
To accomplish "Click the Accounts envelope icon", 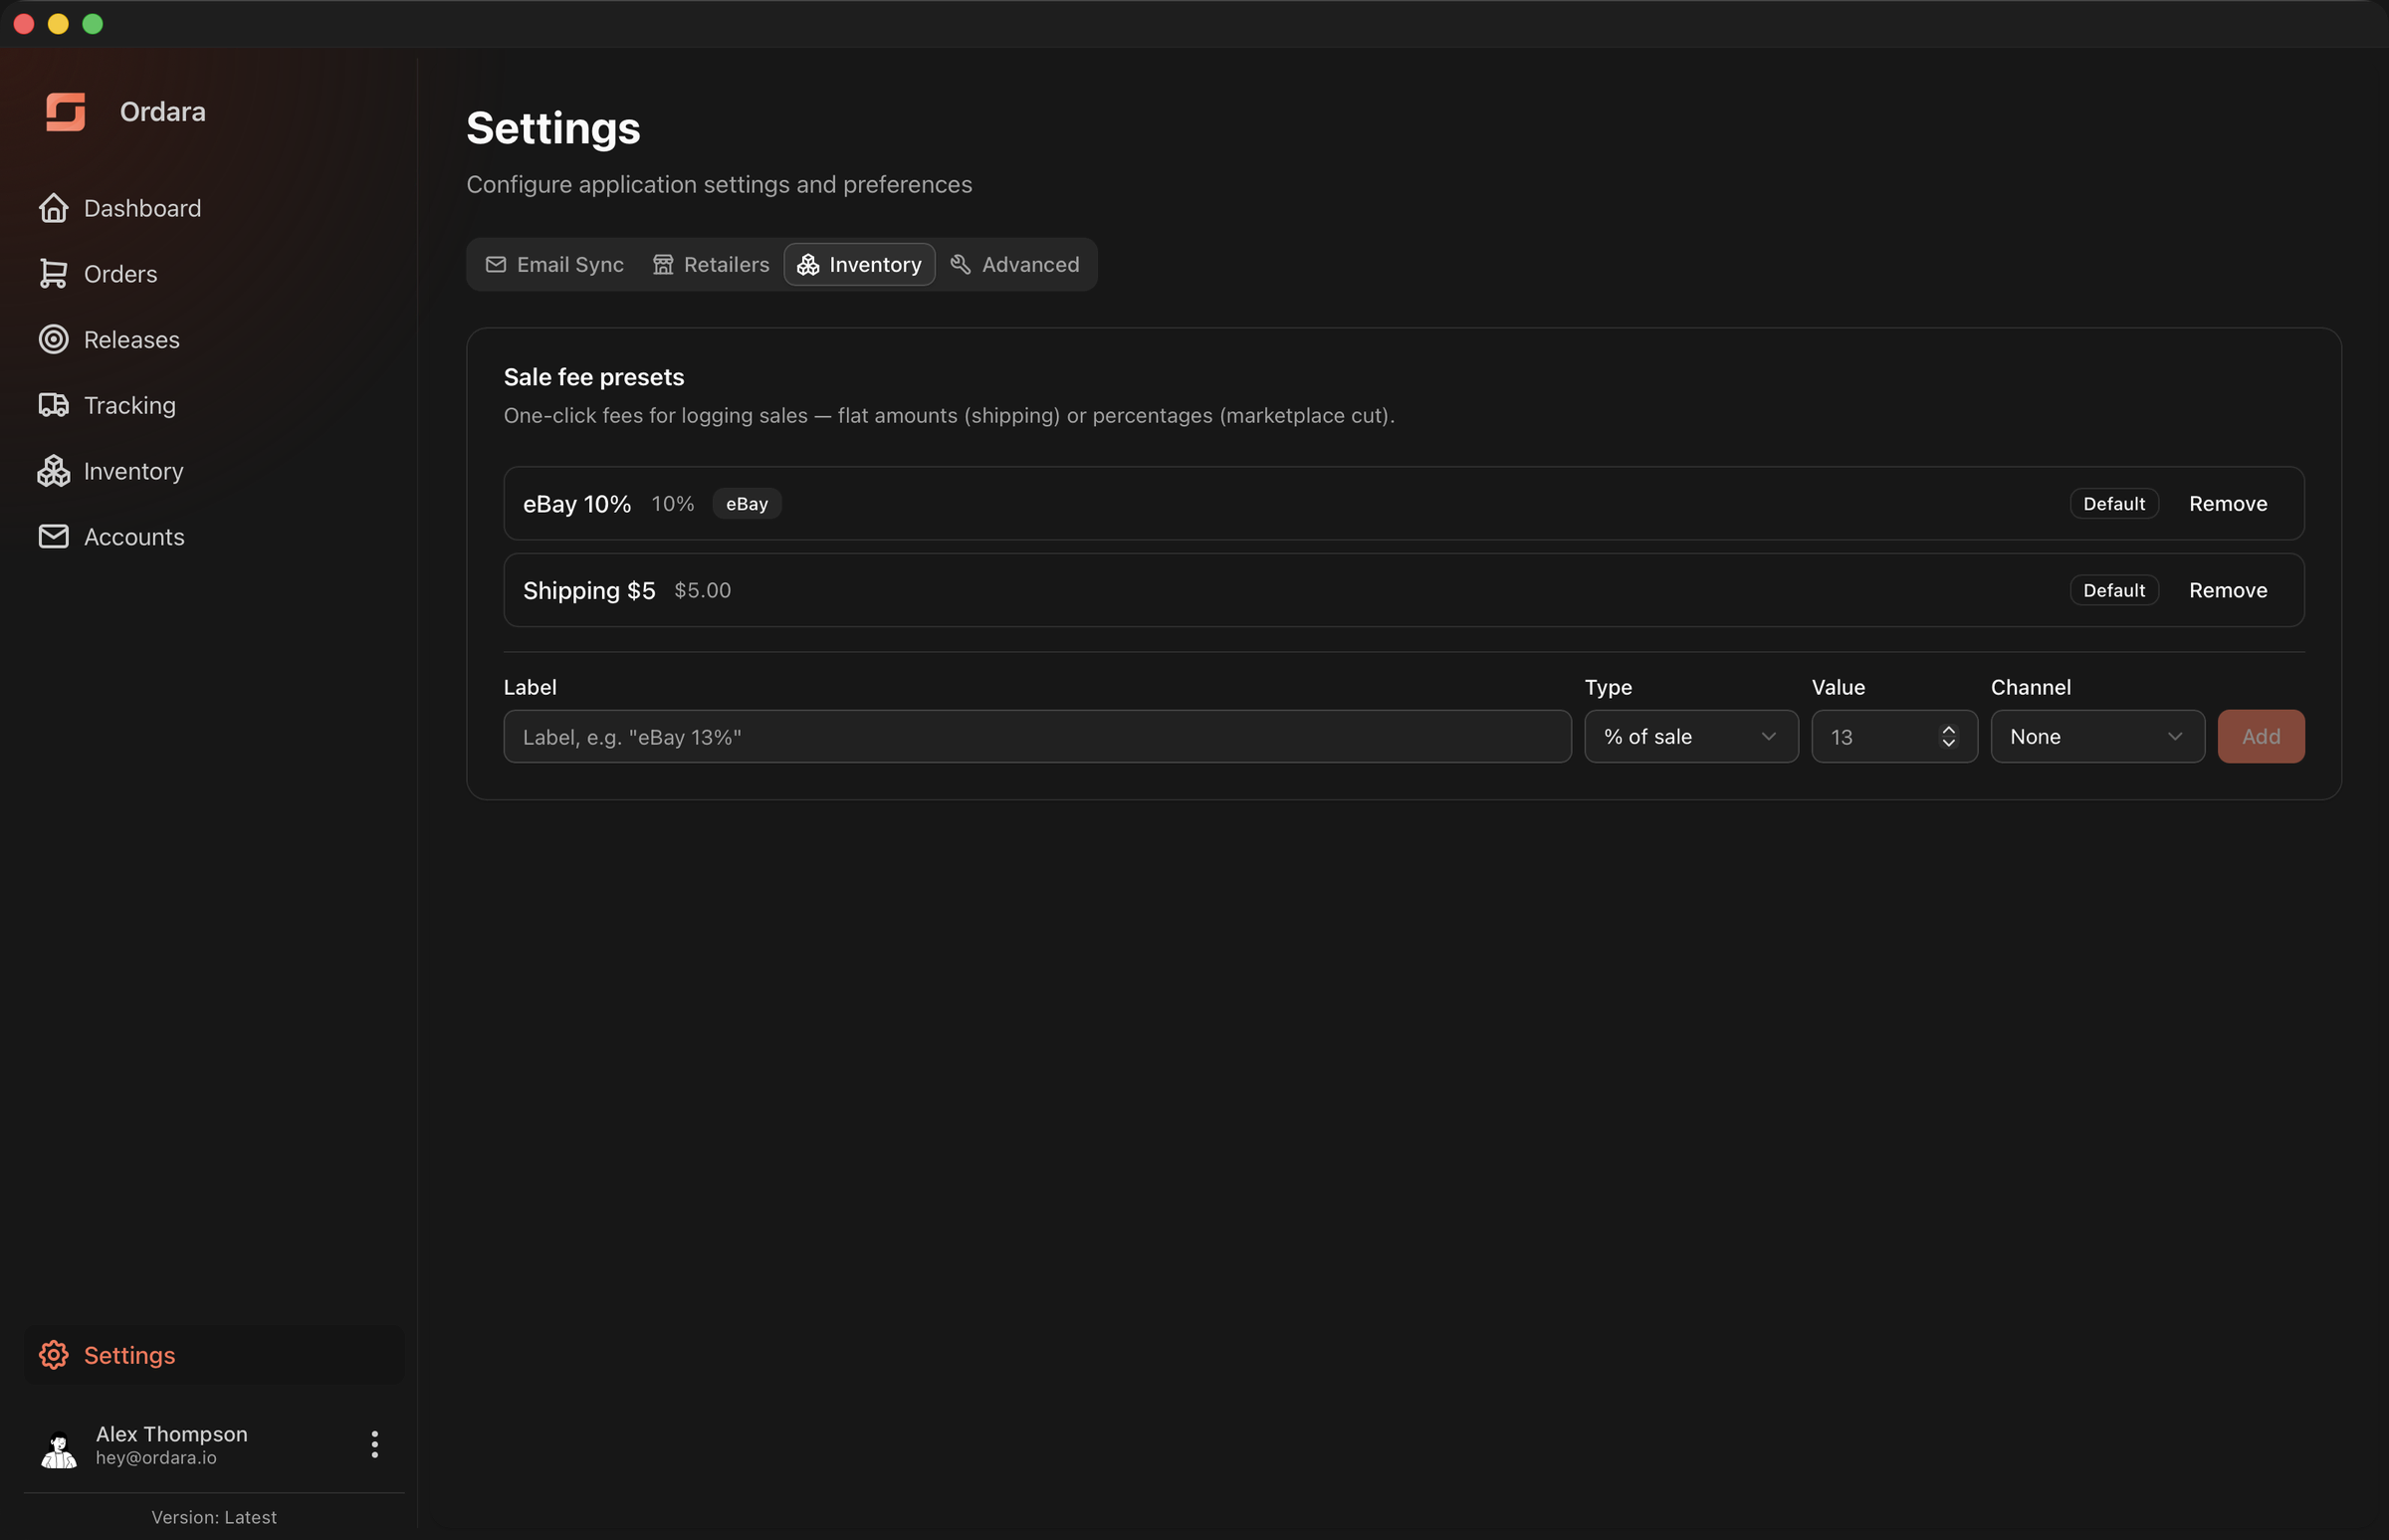I will pos(53,537).
